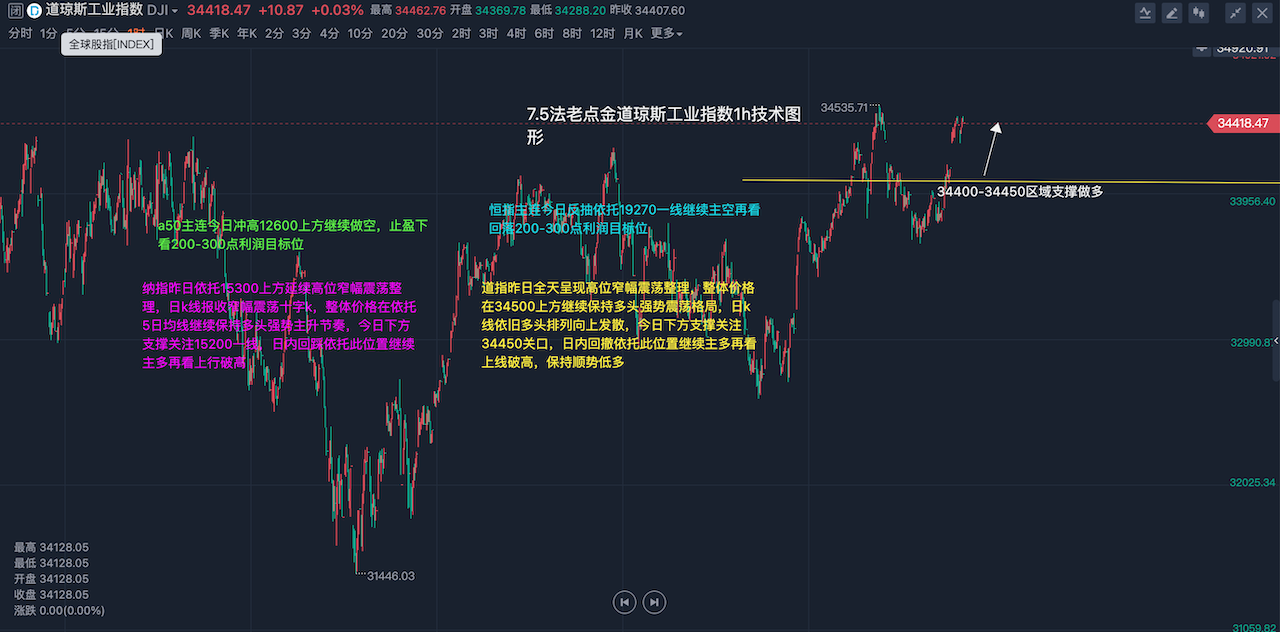Viewport: 1280px width, 632px height.
Task: Choose the 4时 timeframe
Action: (516, 33)
